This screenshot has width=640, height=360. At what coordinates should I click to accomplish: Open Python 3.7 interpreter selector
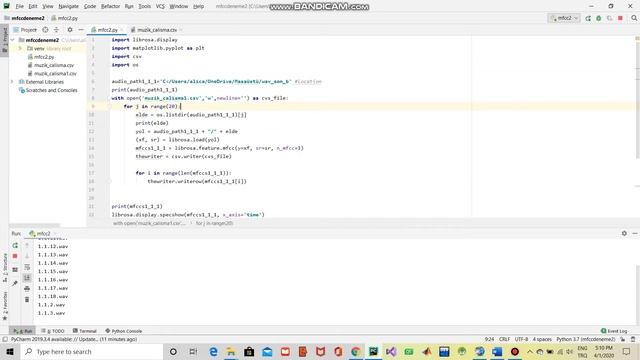pyautogui.click(x=586, y=339)
